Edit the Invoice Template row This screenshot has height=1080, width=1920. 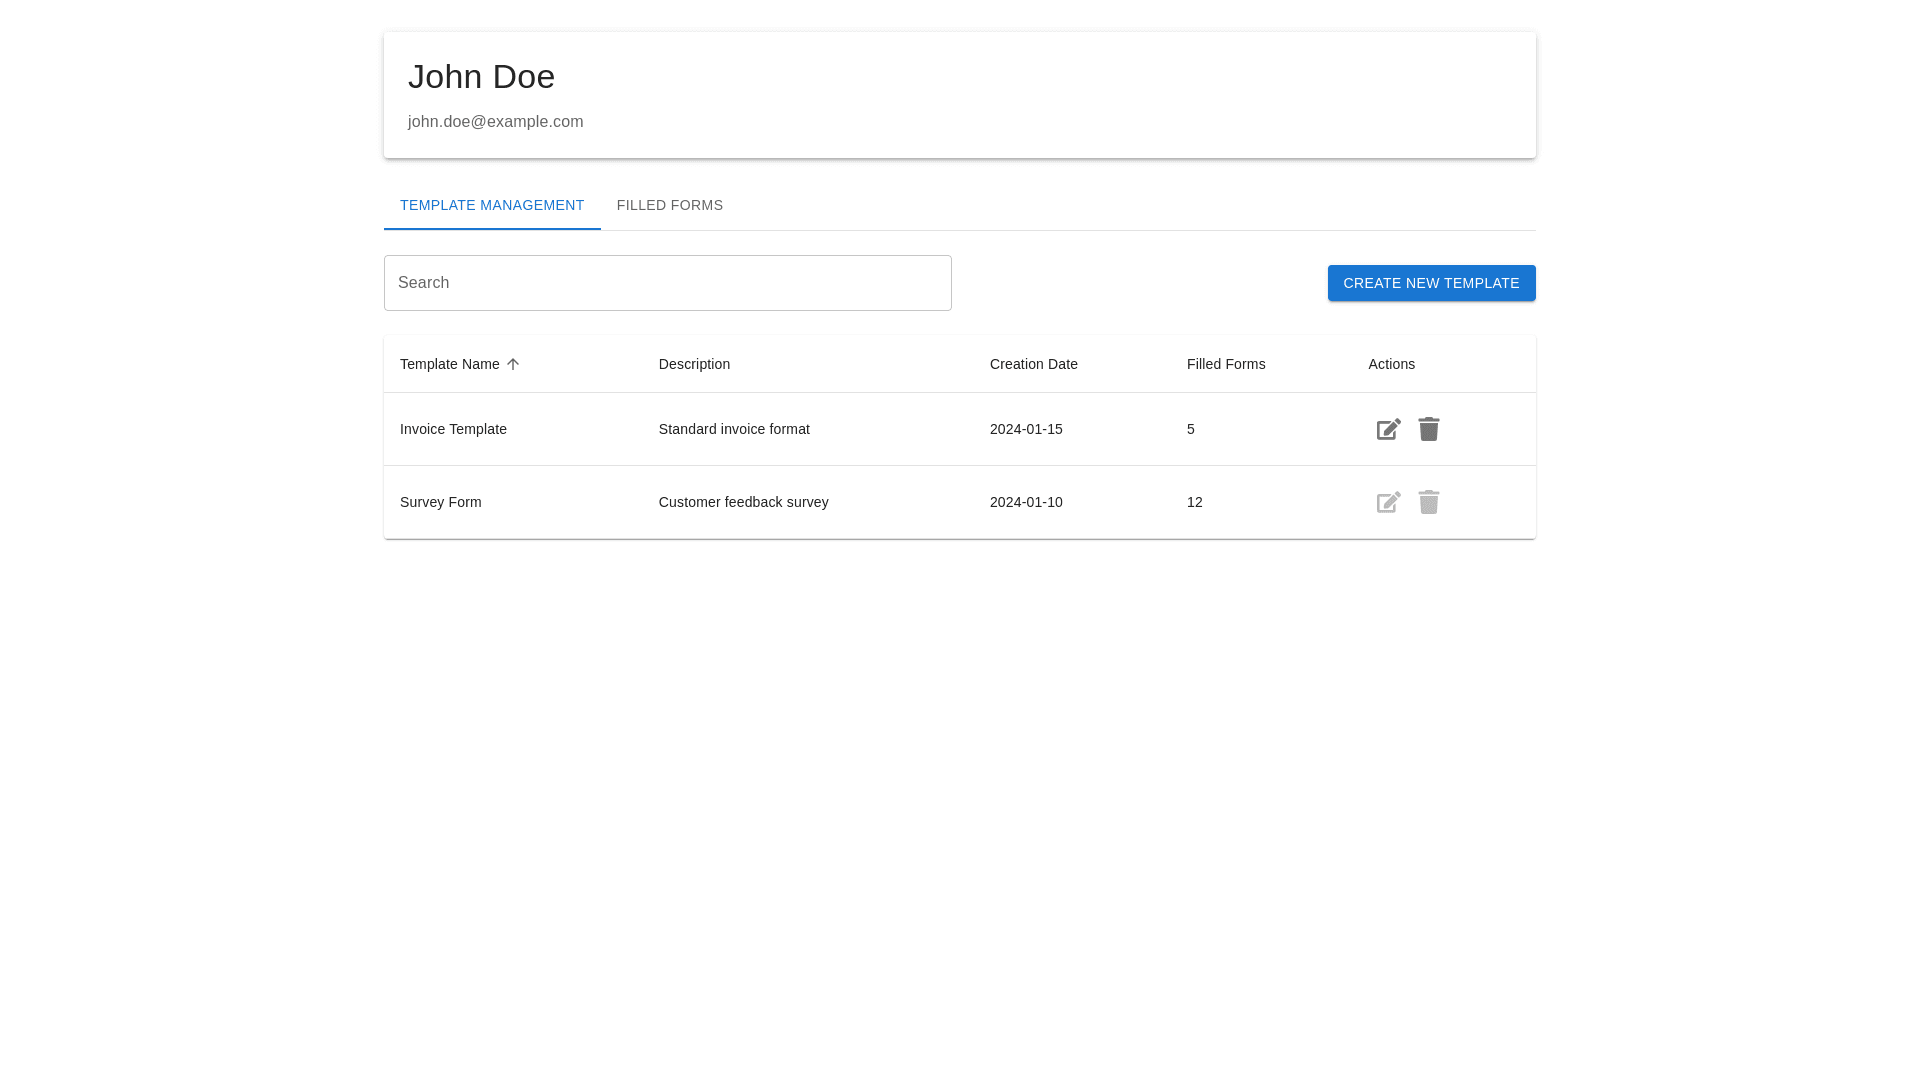coord(1388,429)
